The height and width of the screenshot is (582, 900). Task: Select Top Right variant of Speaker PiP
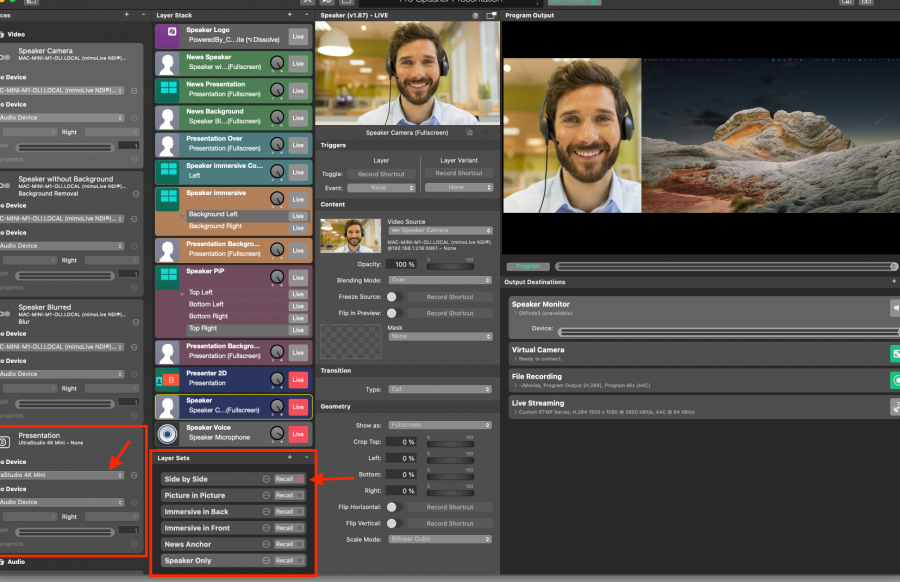pos(203,328)
